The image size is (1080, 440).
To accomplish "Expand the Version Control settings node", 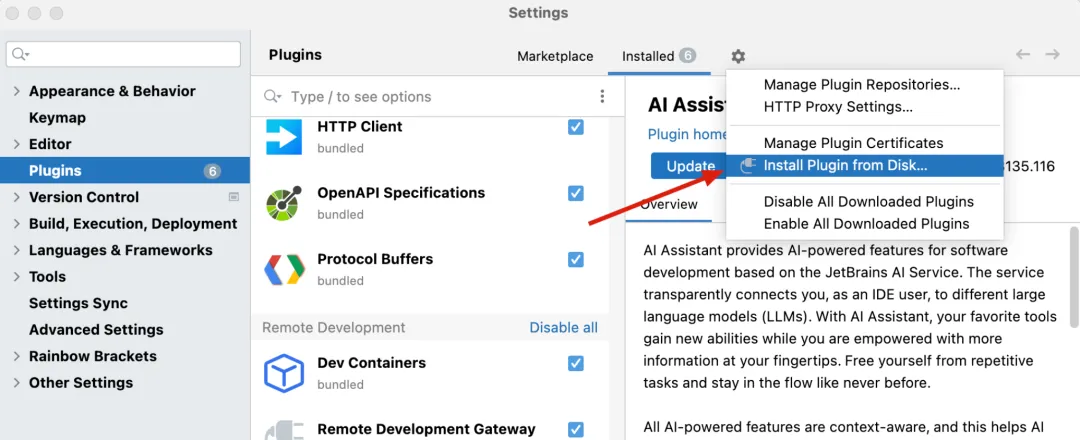I will [16, 197].
